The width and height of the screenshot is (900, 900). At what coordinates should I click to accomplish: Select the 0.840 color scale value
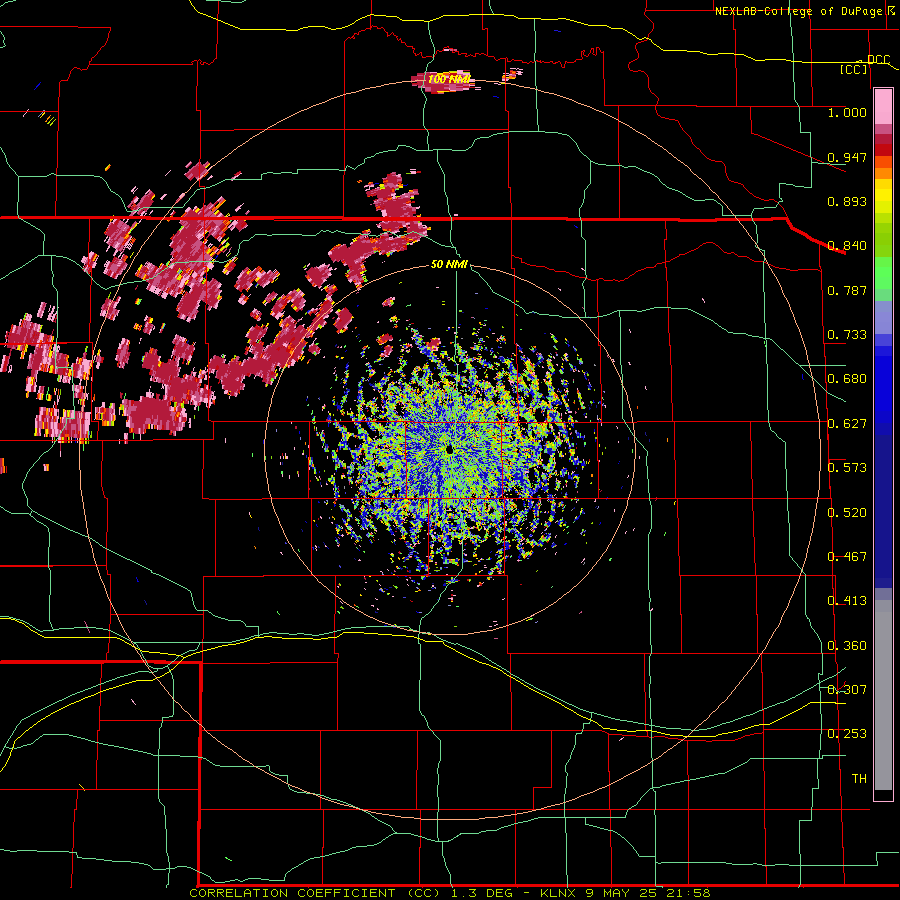point(847,246)
